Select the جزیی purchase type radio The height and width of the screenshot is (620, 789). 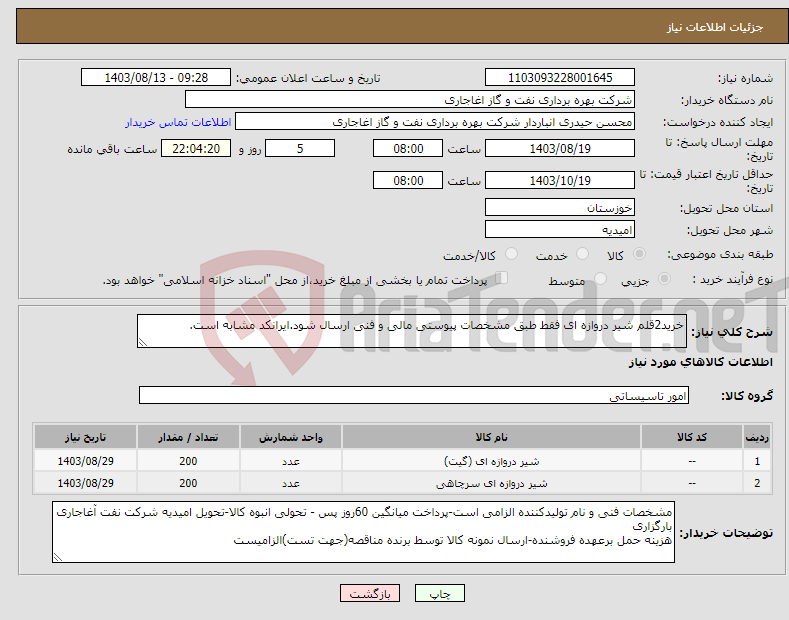point(664,278)
